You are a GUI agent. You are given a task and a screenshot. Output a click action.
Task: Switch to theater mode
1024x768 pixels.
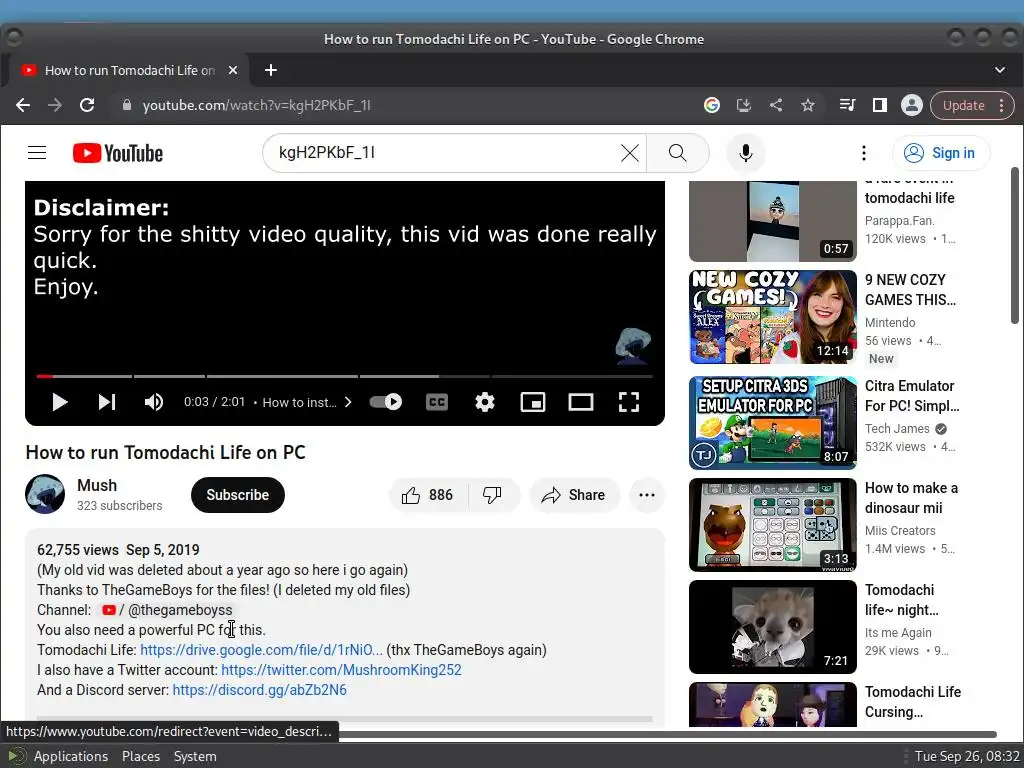point(581,402)
